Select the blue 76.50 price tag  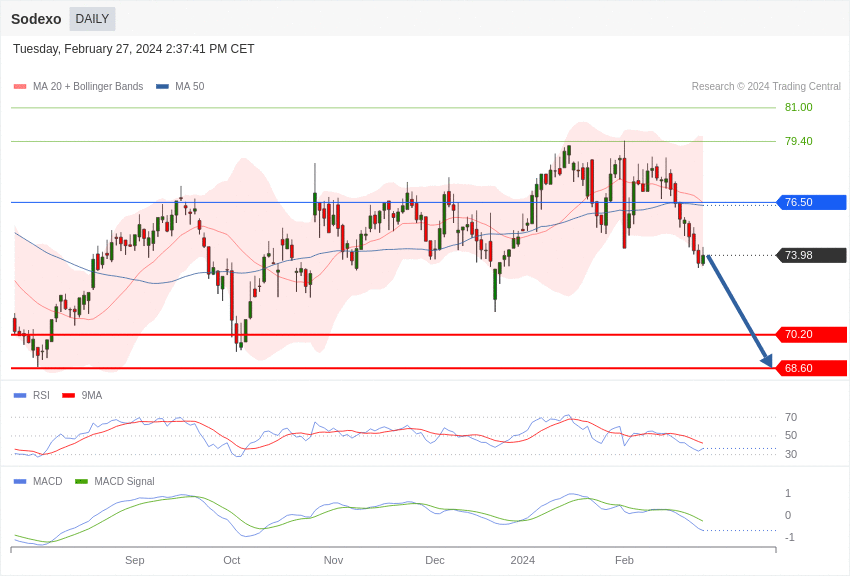pos(811,202)
